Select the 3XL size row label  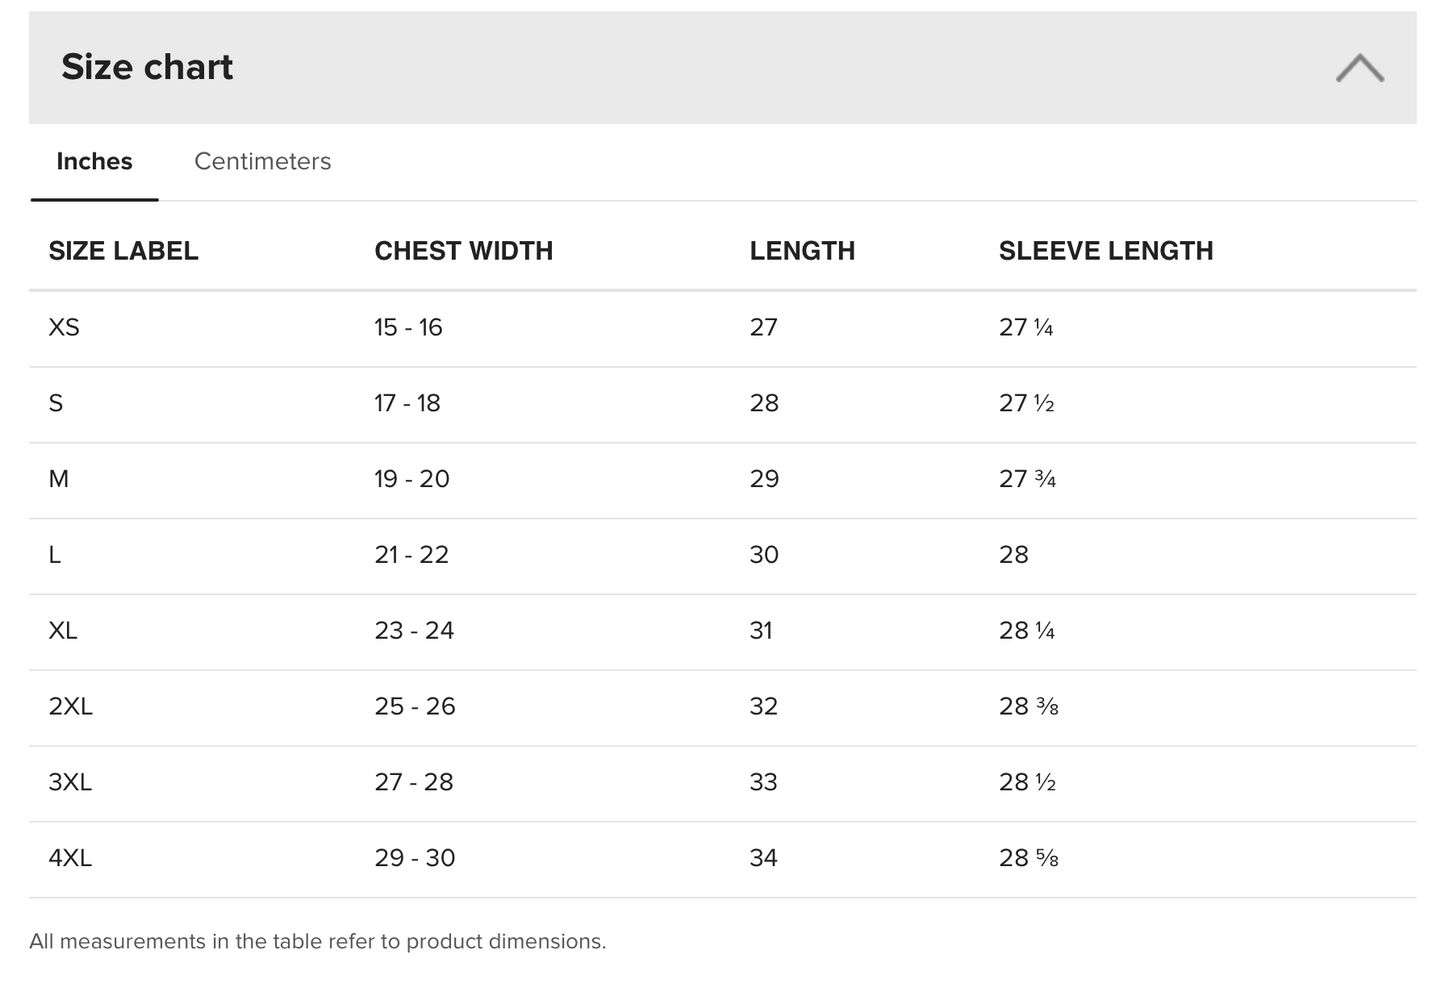[70, 782]
